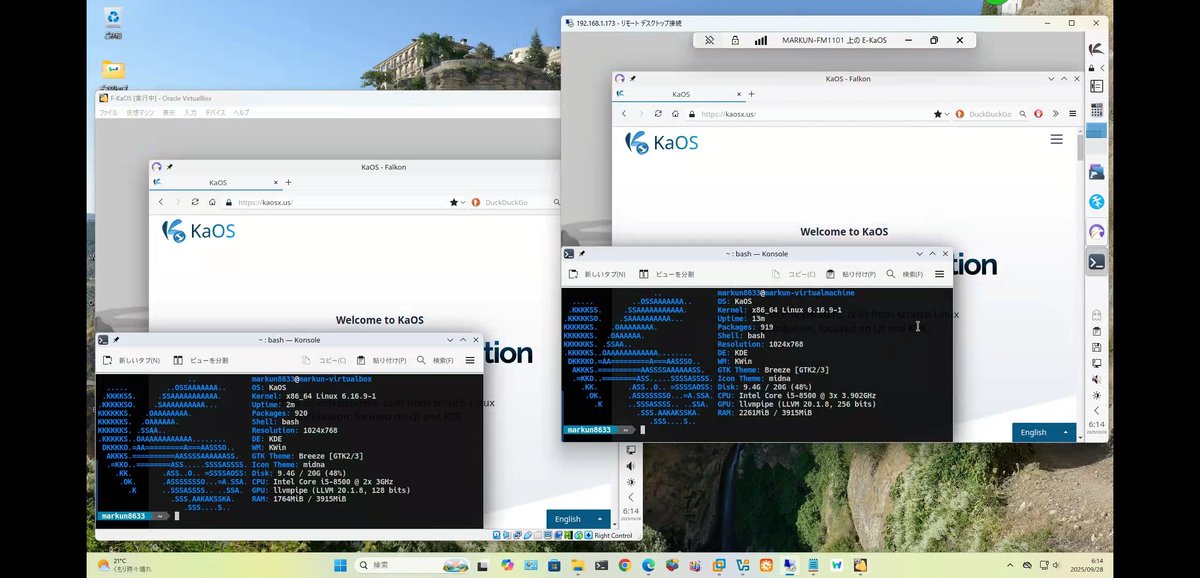Click 貼り付け in remote Konsole toolbar
1200x578 pixels.
point(851,273)
